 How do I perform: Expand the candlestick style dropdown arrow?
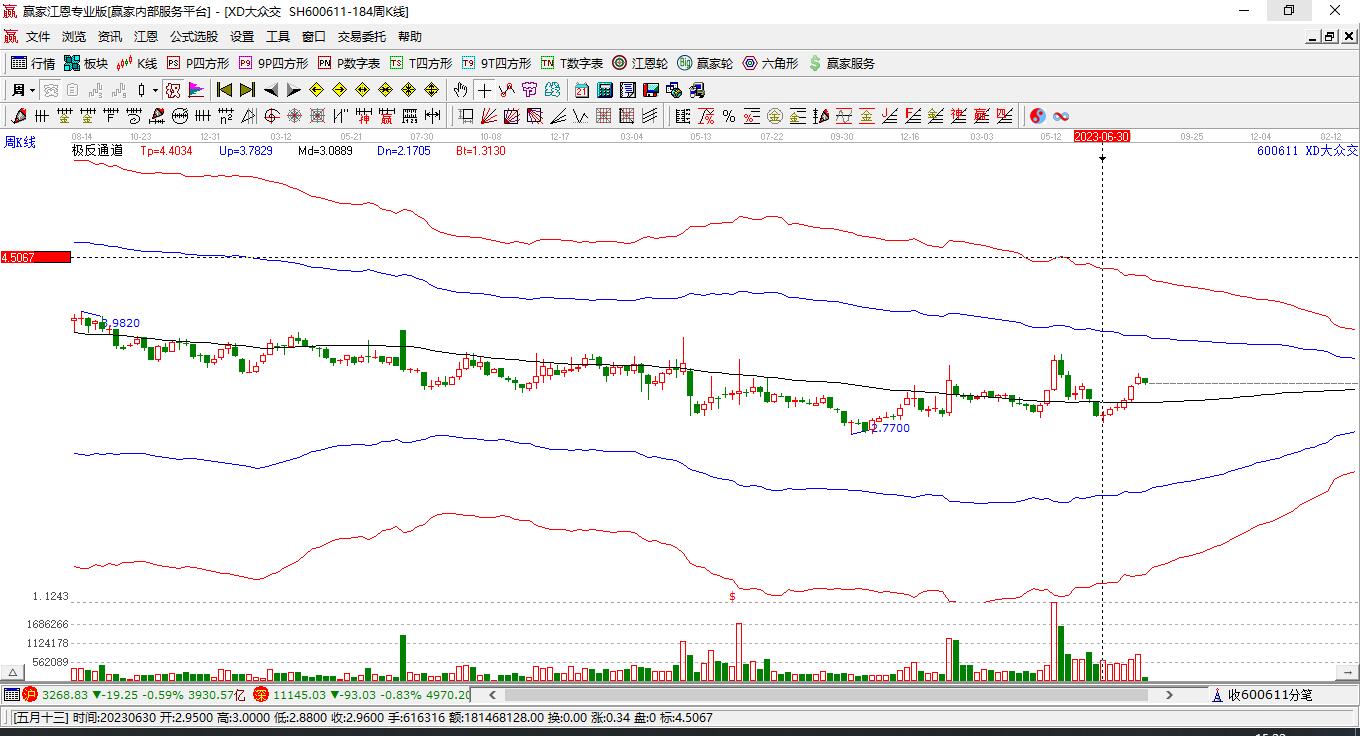click(155, 90)
